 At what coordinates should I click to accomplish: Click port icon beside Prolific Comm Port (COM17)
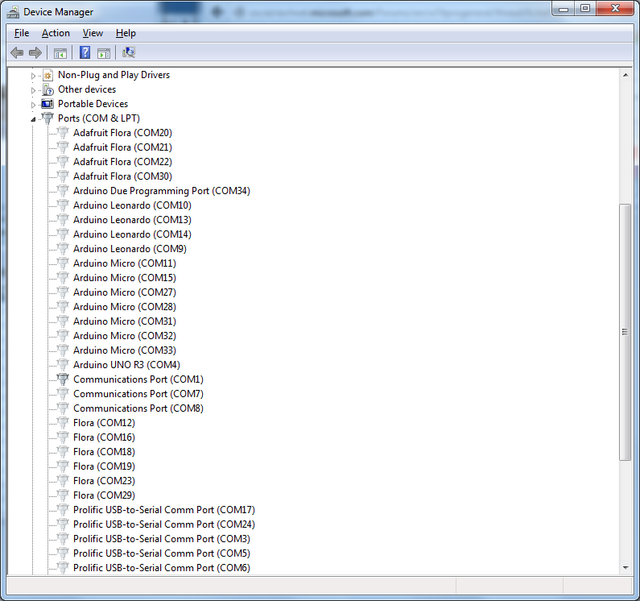tap(63, 510)
